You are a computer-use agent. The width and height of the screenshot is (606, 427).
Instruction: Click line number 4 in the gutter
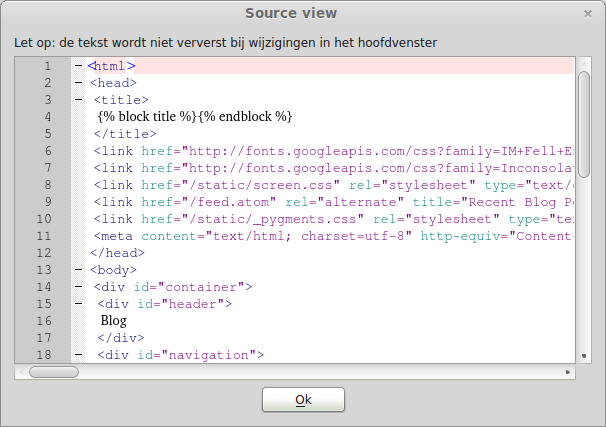click(x=48, y=117)
